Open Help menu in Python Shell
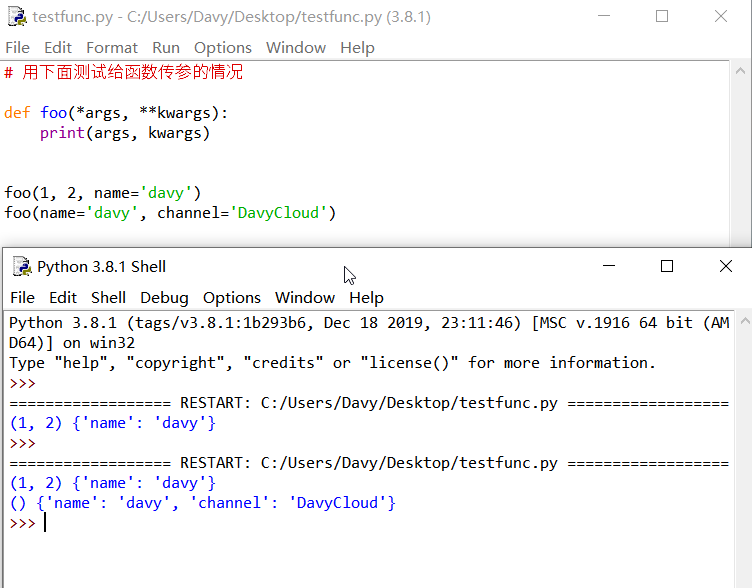The width and height of the screenshot is (752, 588). click(366, 297)
